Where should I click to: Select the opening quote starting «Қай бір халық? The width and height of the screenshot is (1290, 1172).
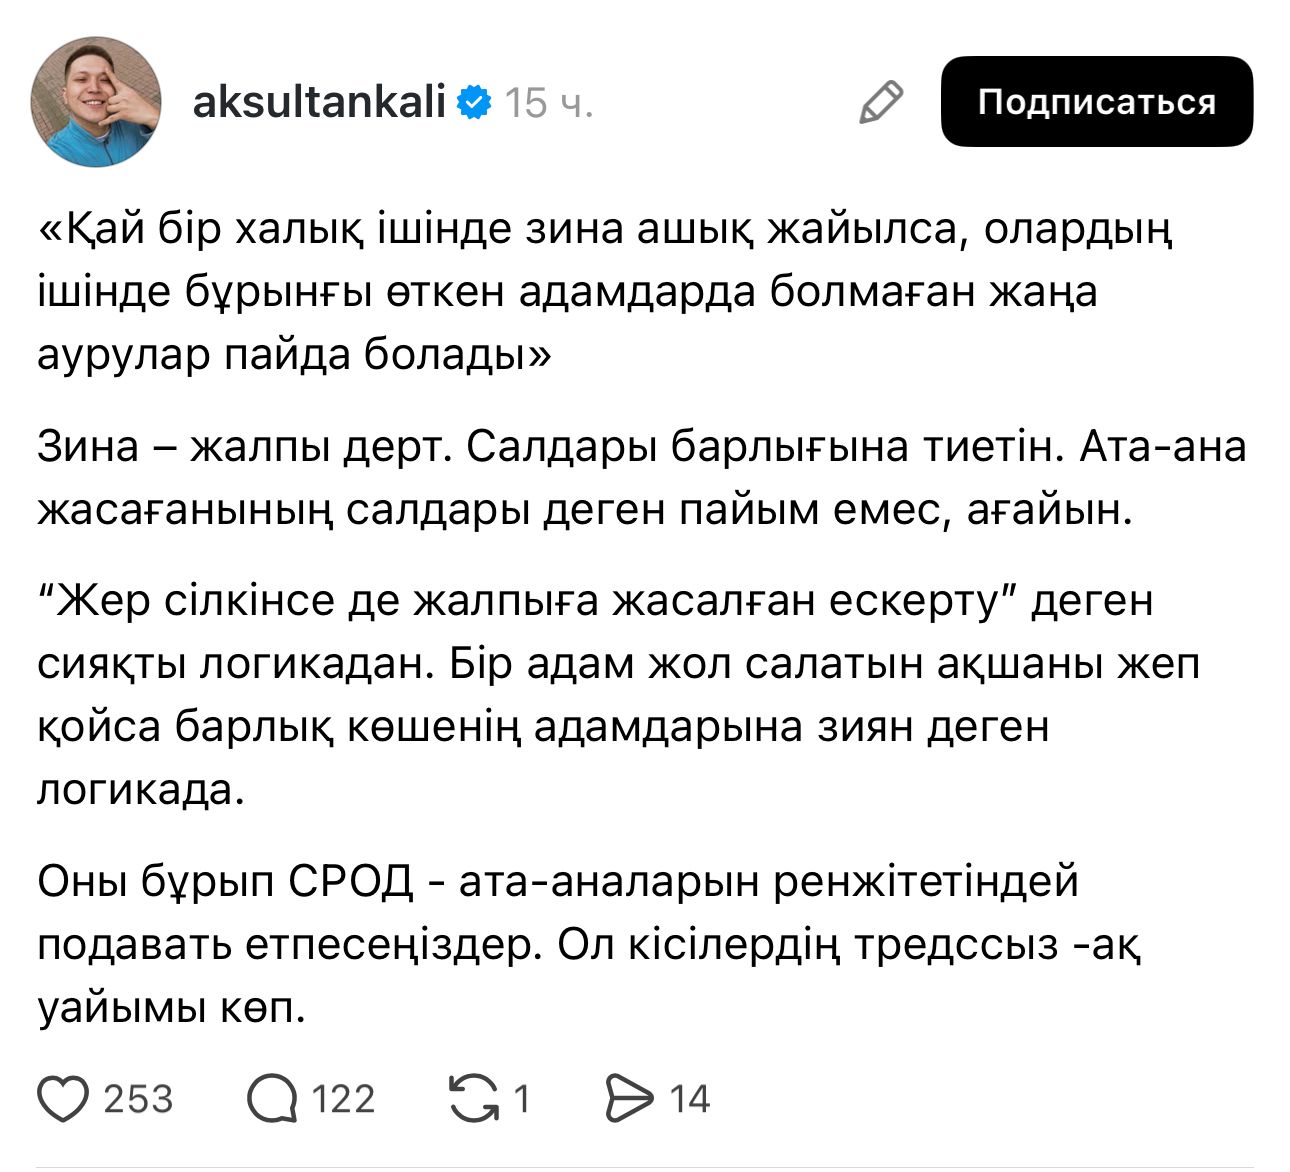coord(605,292)
